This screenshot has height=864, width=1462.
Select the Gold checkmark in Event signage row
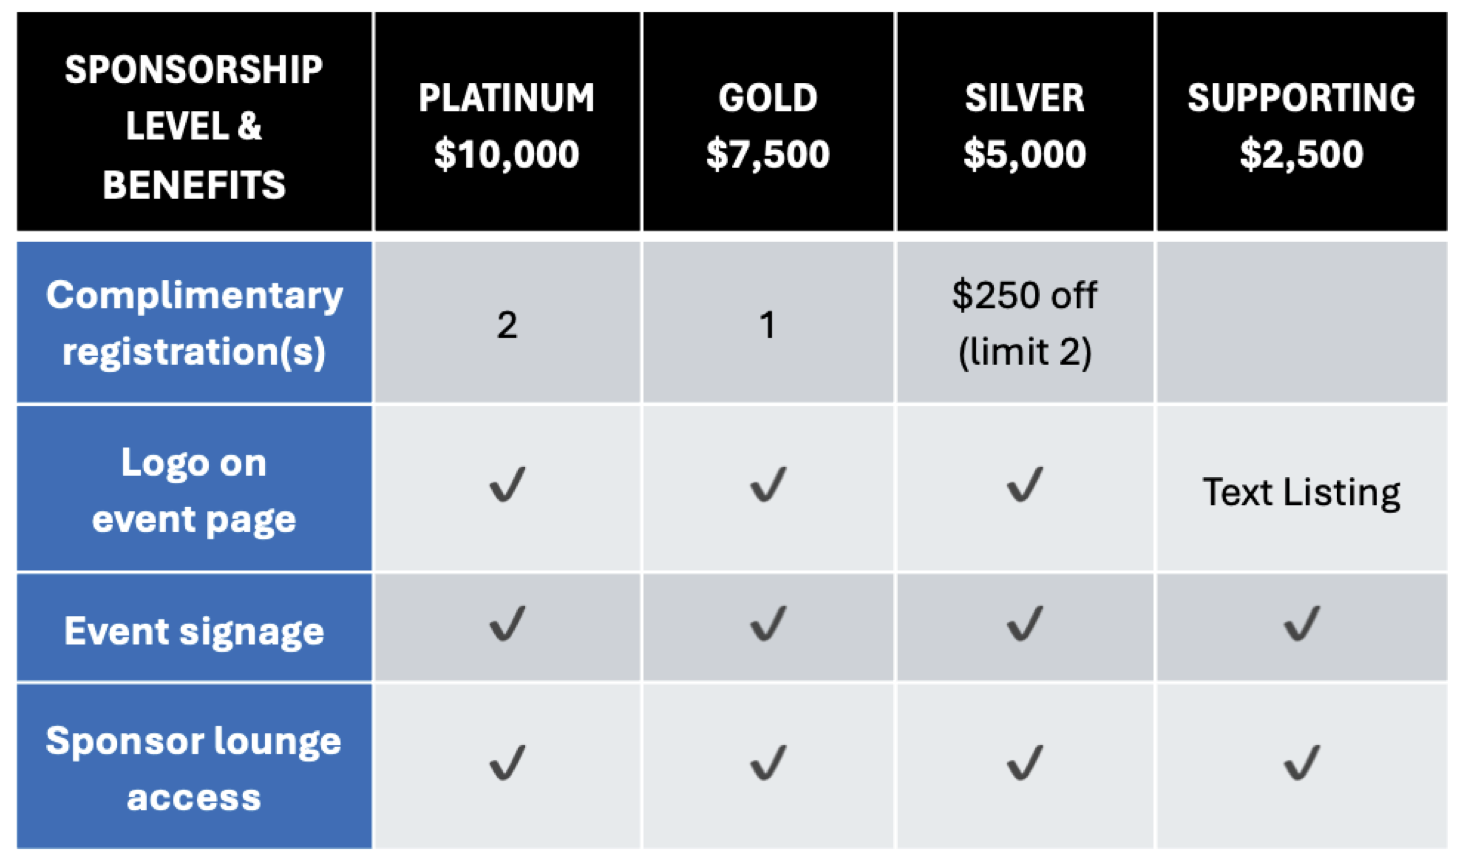(x=768, y=626)
